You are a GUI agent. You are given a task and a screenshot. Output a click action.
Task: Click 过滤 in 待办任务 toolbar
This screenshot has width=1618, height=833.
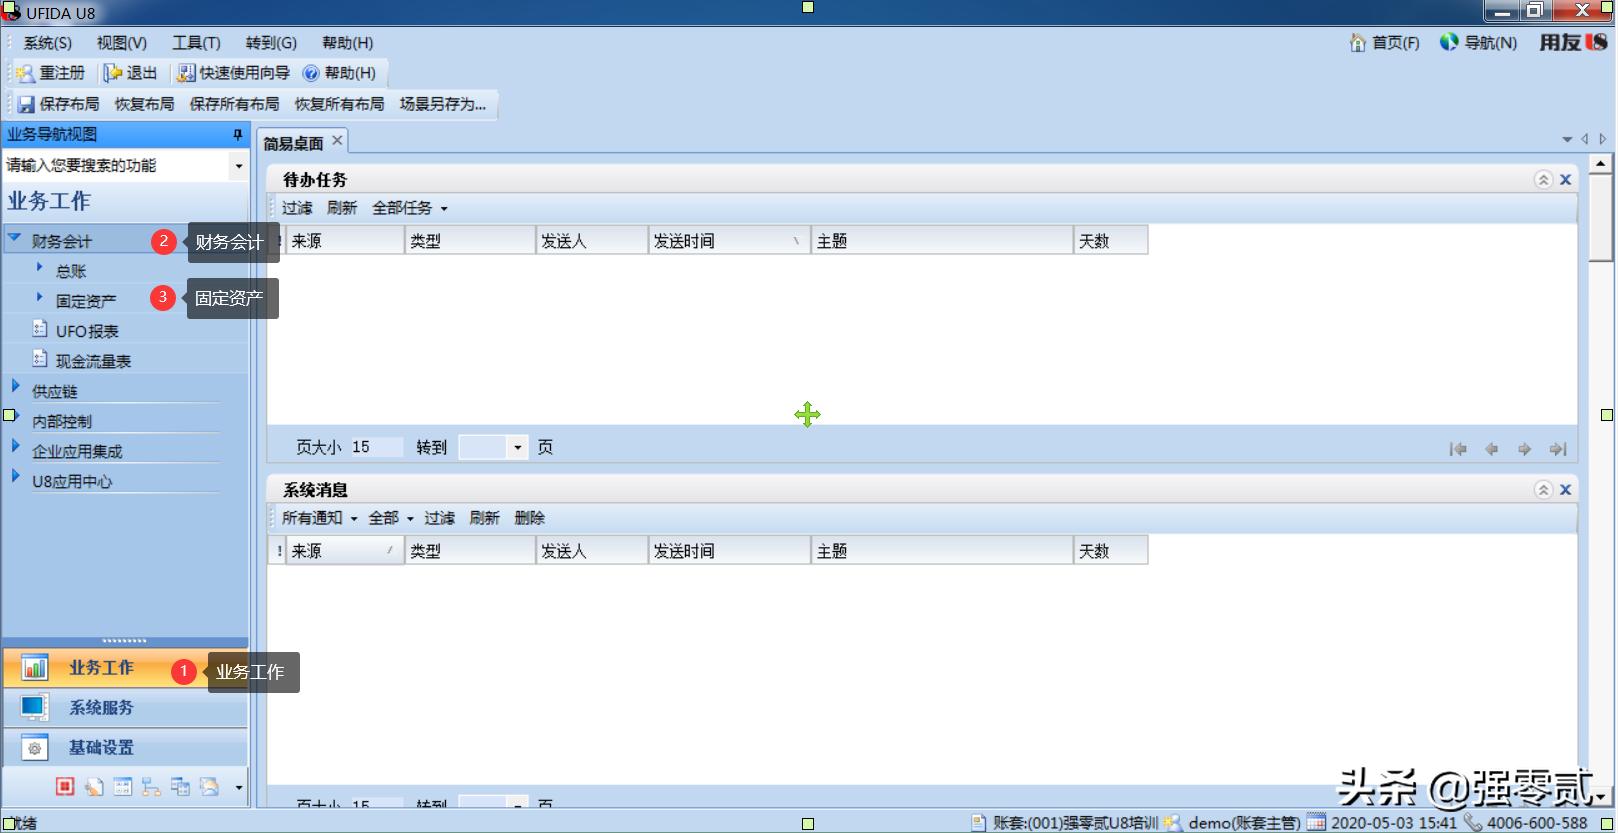click(297, 208)
